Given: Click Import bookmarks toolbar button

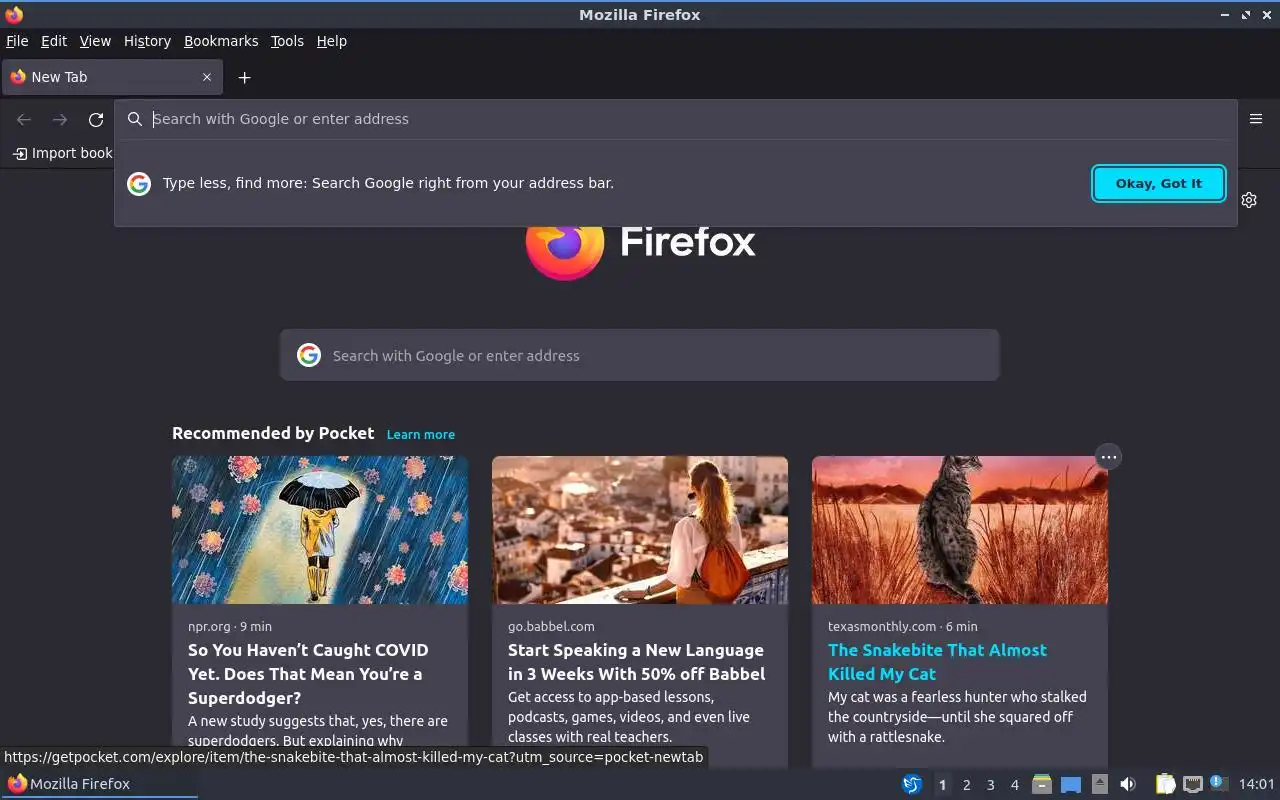Looking at the screenshot, I should [x=62, y=153].
